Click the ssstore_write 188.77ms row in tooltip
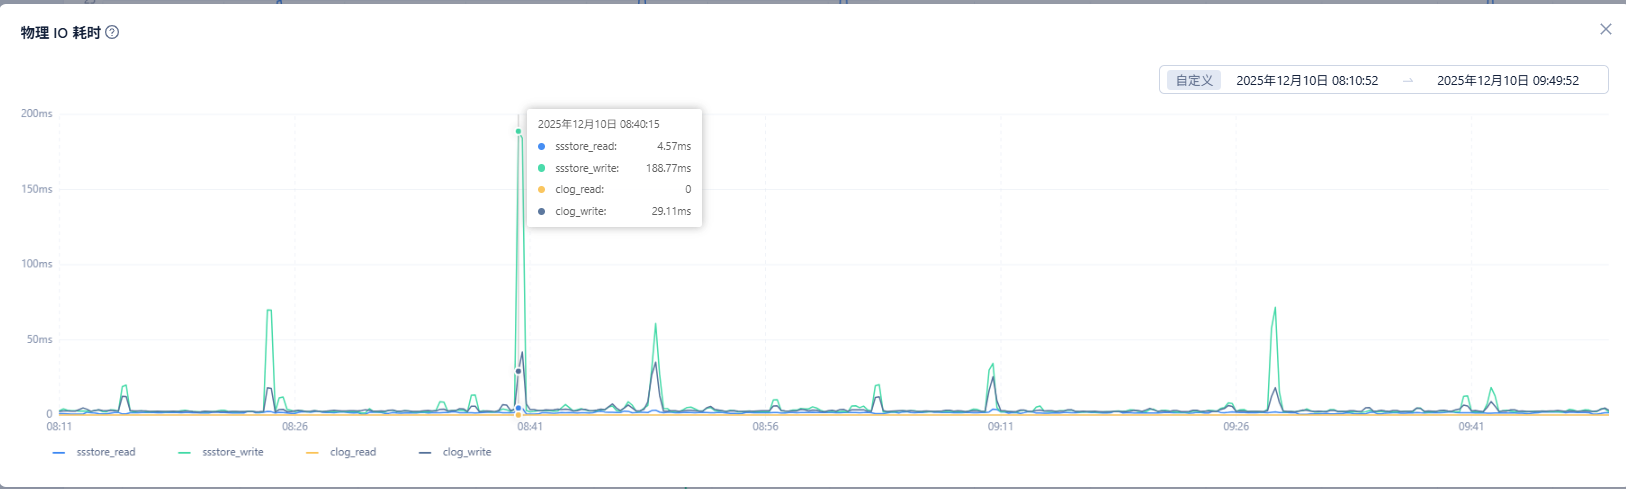 [x=614, y=168]
